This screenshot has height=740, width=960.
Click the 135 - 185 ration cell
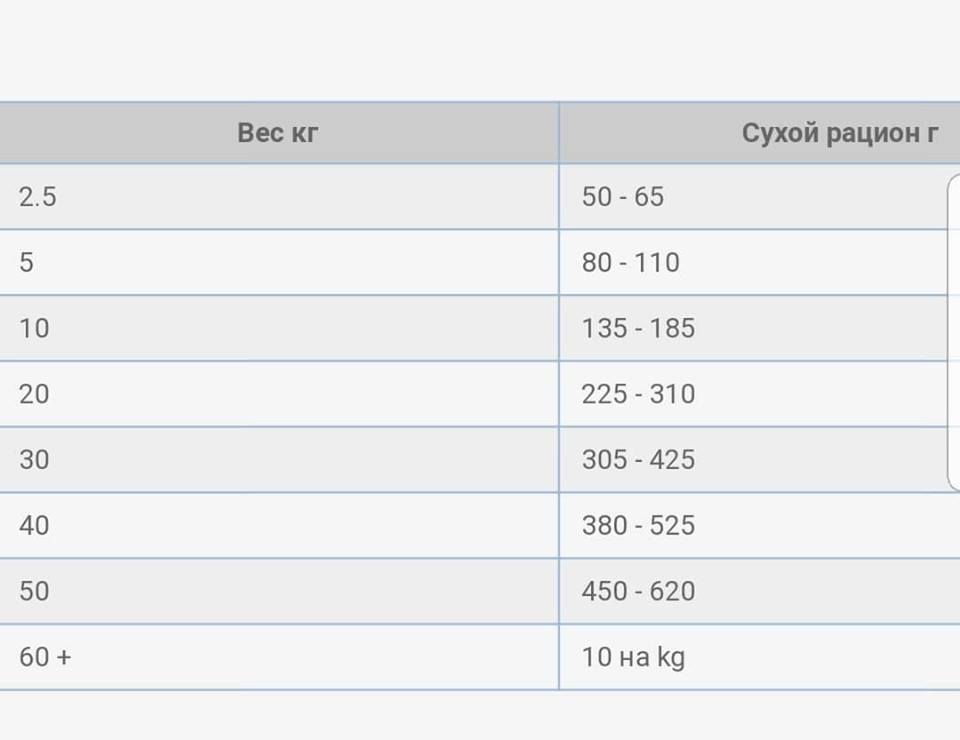pos(638,329)
